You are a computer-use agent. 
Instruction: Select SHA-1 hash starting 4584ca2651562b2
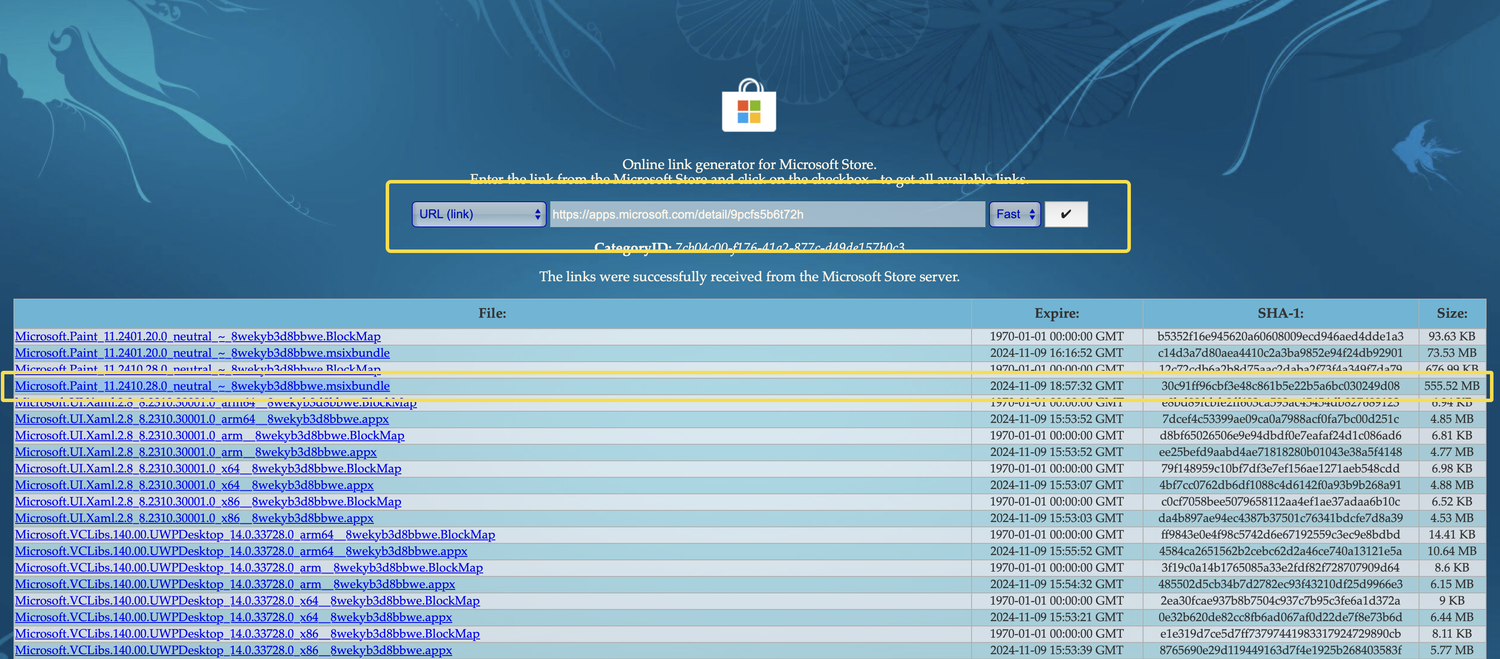[x=1280, y=551]
